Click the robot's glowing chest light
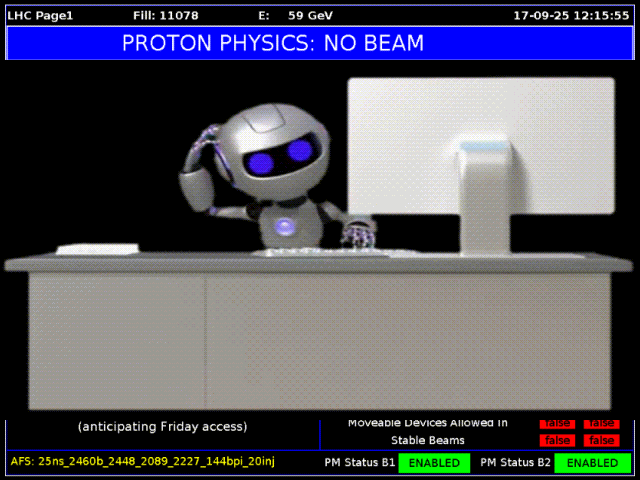Viewport: 640px width, 480px height. [287, 225]
